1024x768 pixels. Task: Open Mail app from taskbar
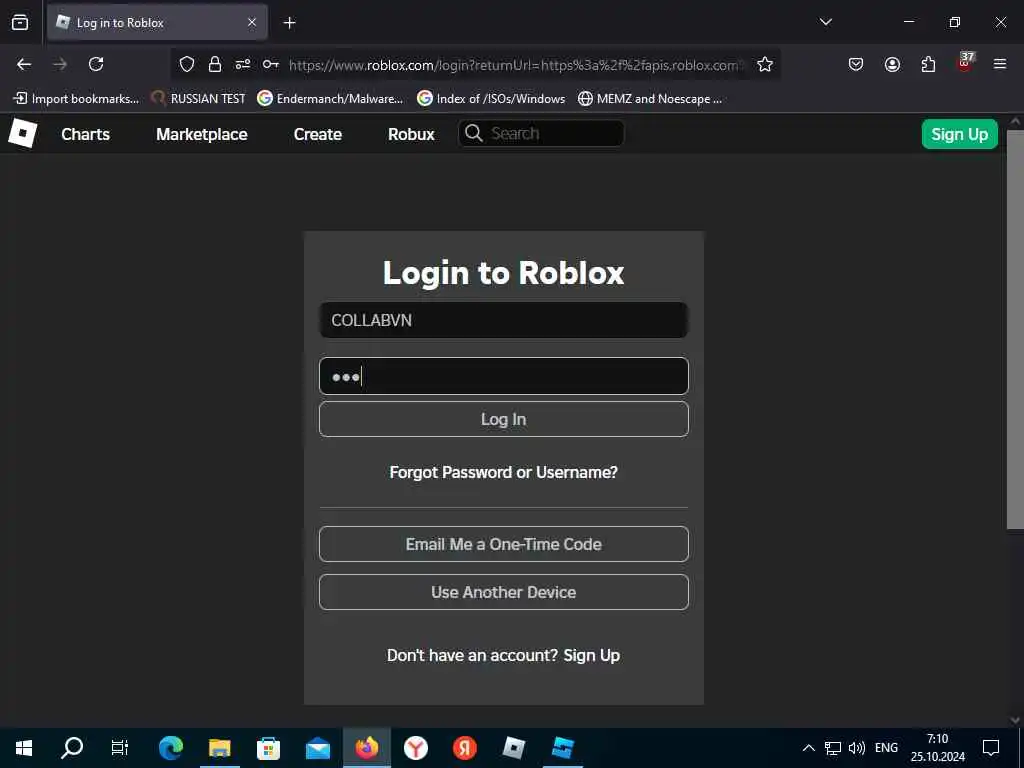[x=317, y=748]
